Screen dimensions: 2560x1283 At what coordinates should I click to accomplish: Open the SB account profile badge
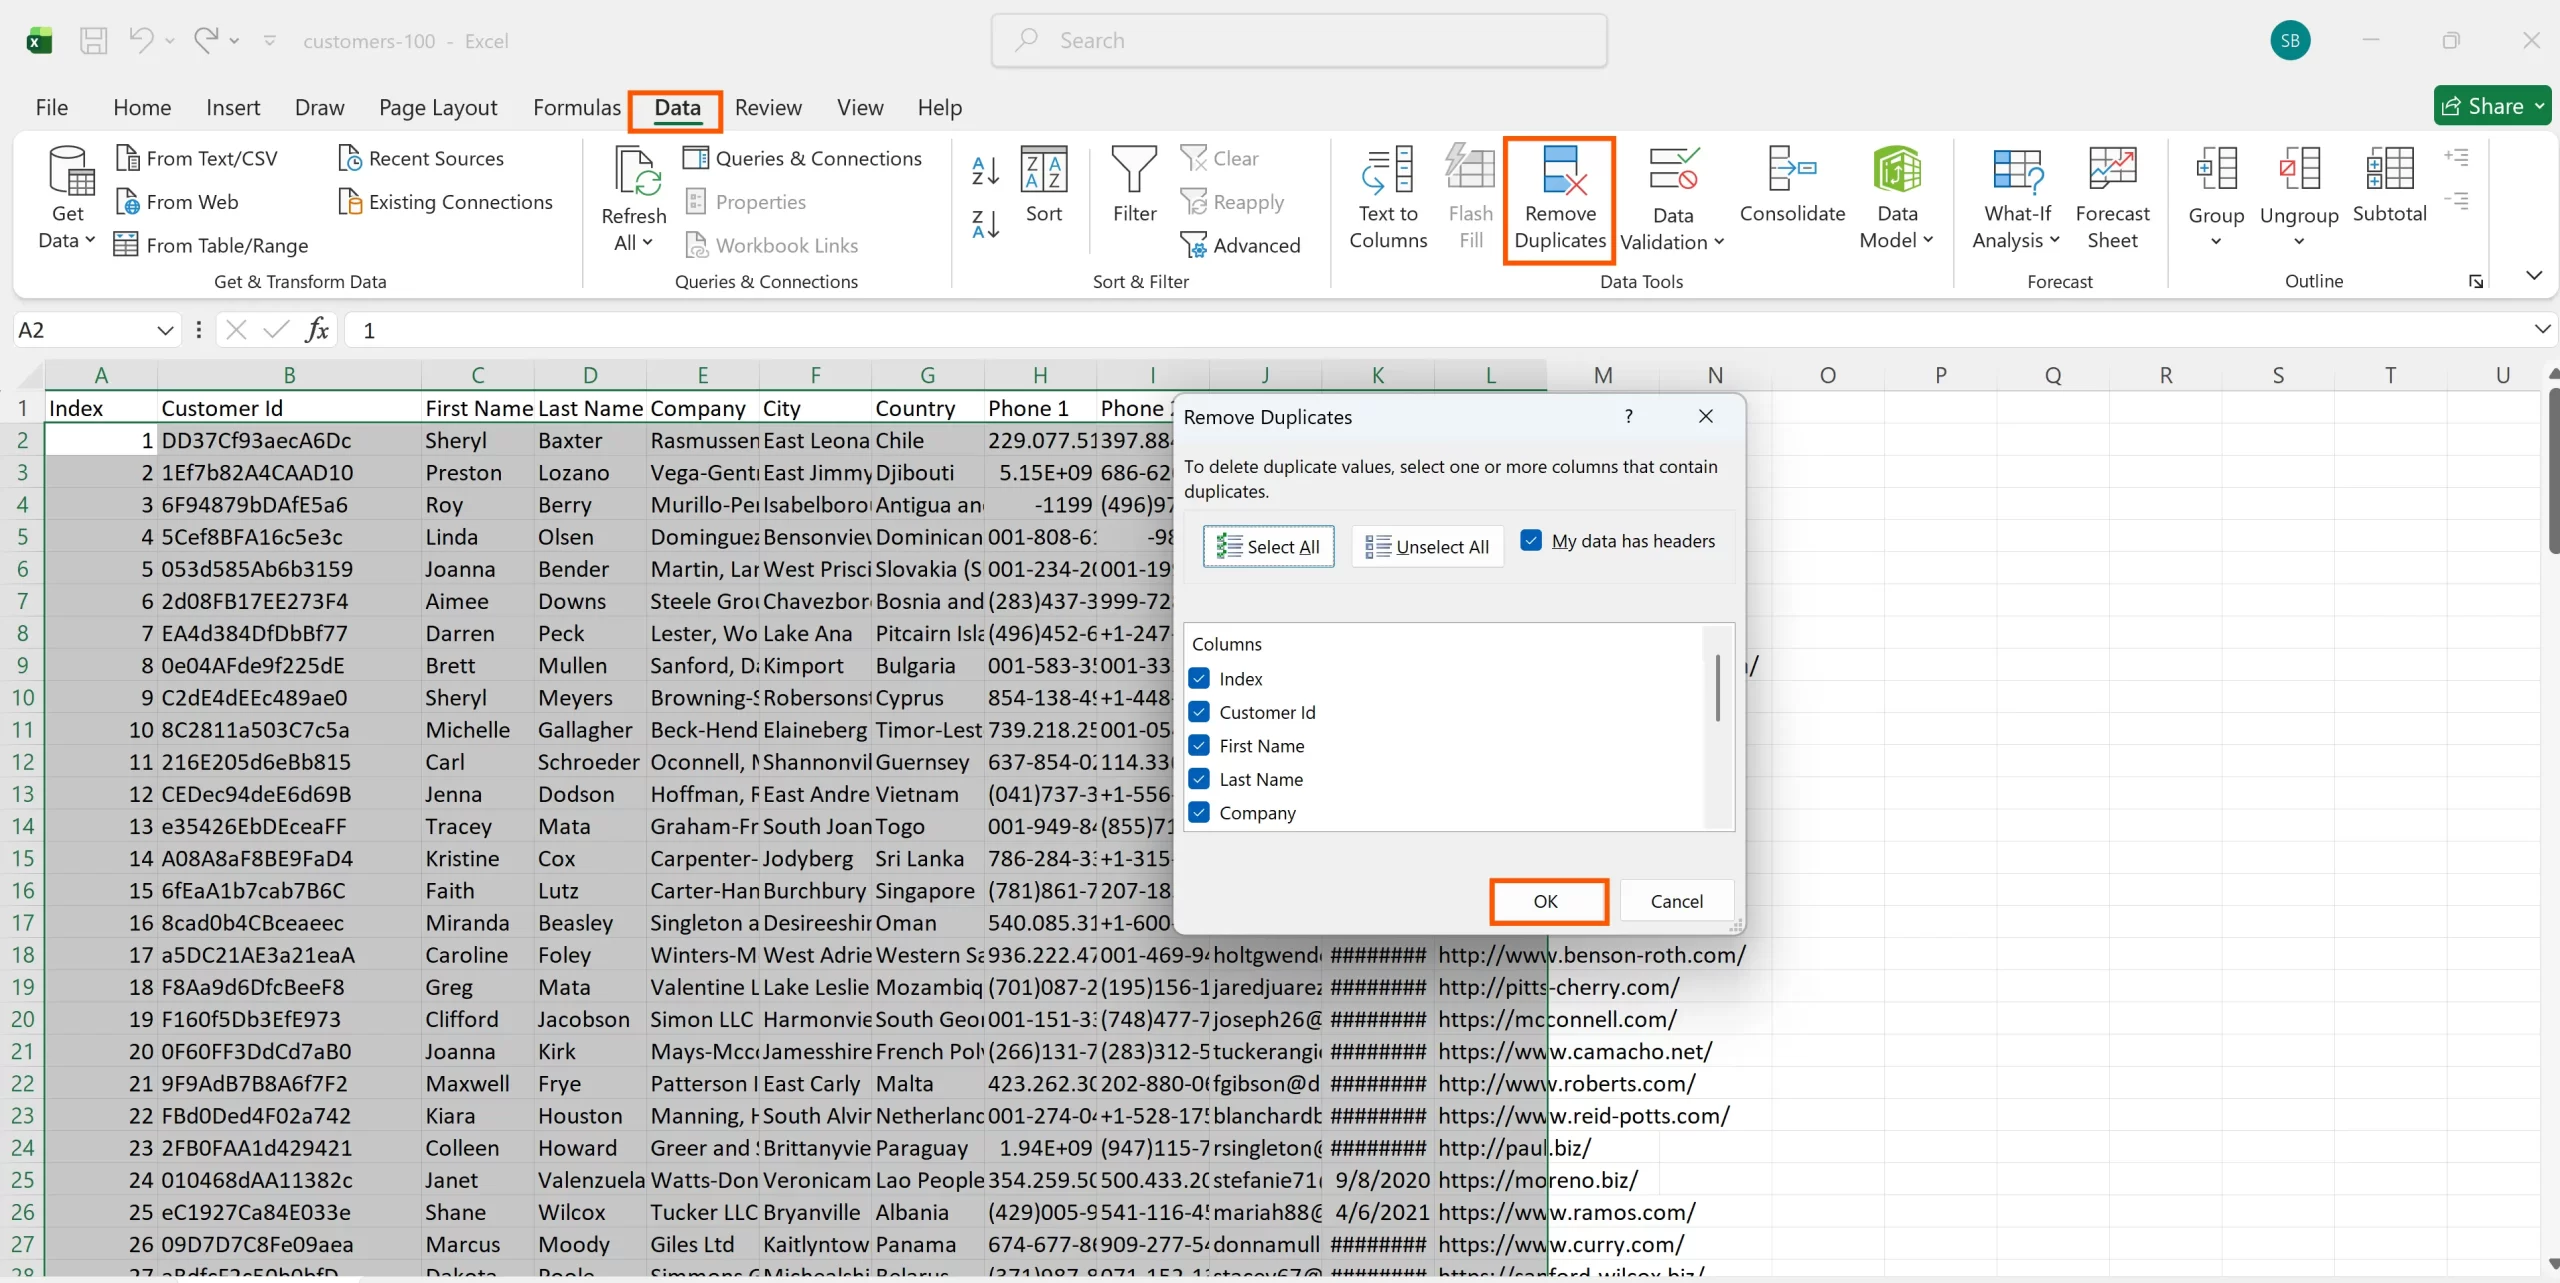(x=2290, y=41)
